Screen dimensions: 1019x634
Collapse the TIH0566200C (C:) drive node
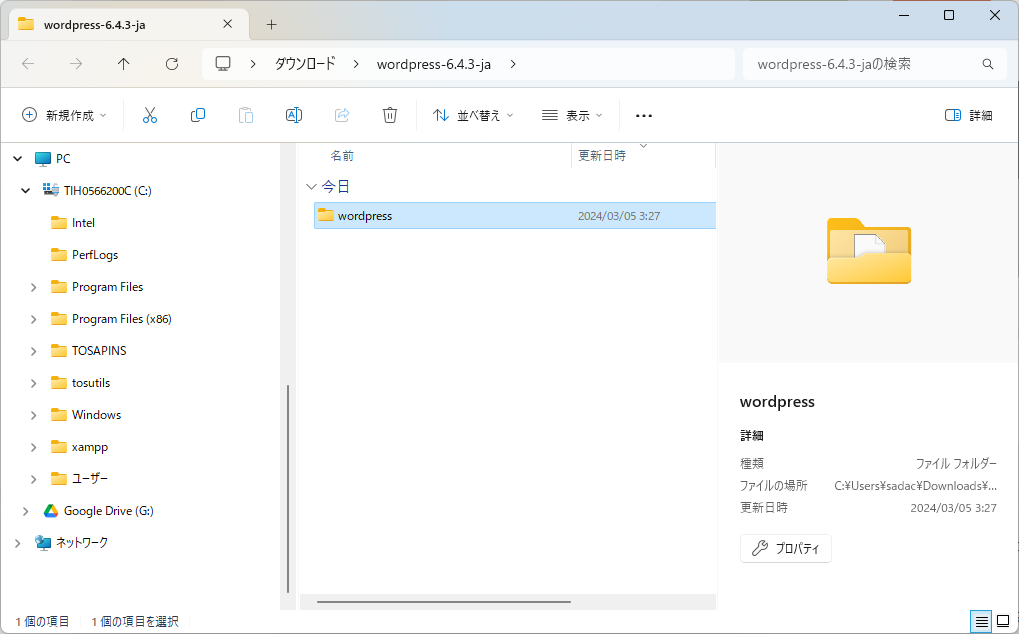click(25, 190)
